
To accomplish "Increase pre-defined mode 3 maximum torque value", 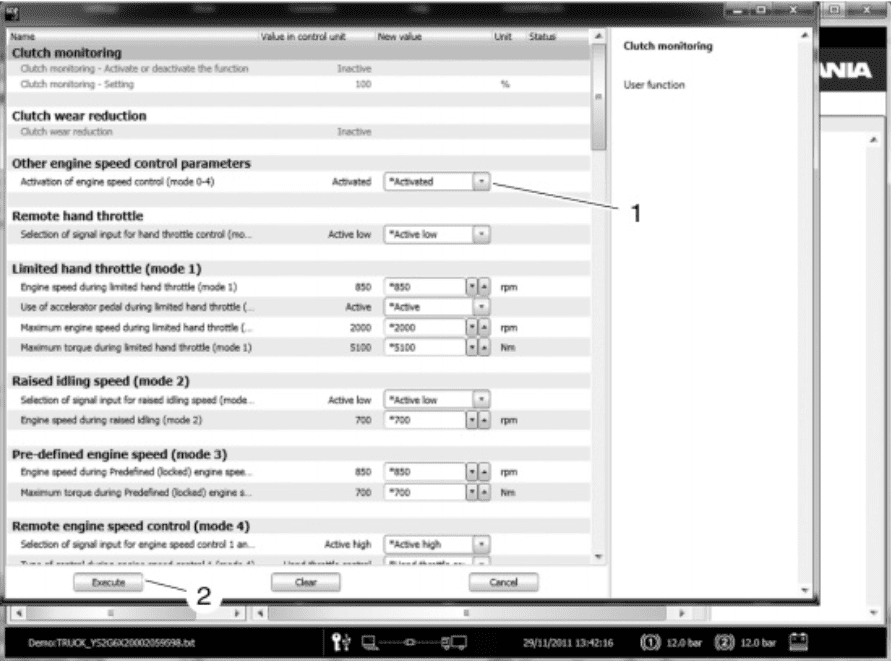I will point(484,493).
